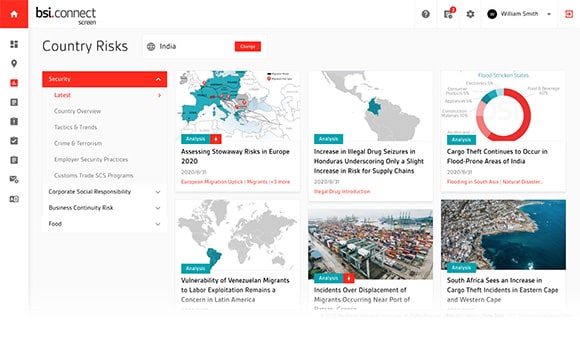Click container port aerial photo thumbnail
The width and height of the screenshot is (580, 360).
[370, 244]
